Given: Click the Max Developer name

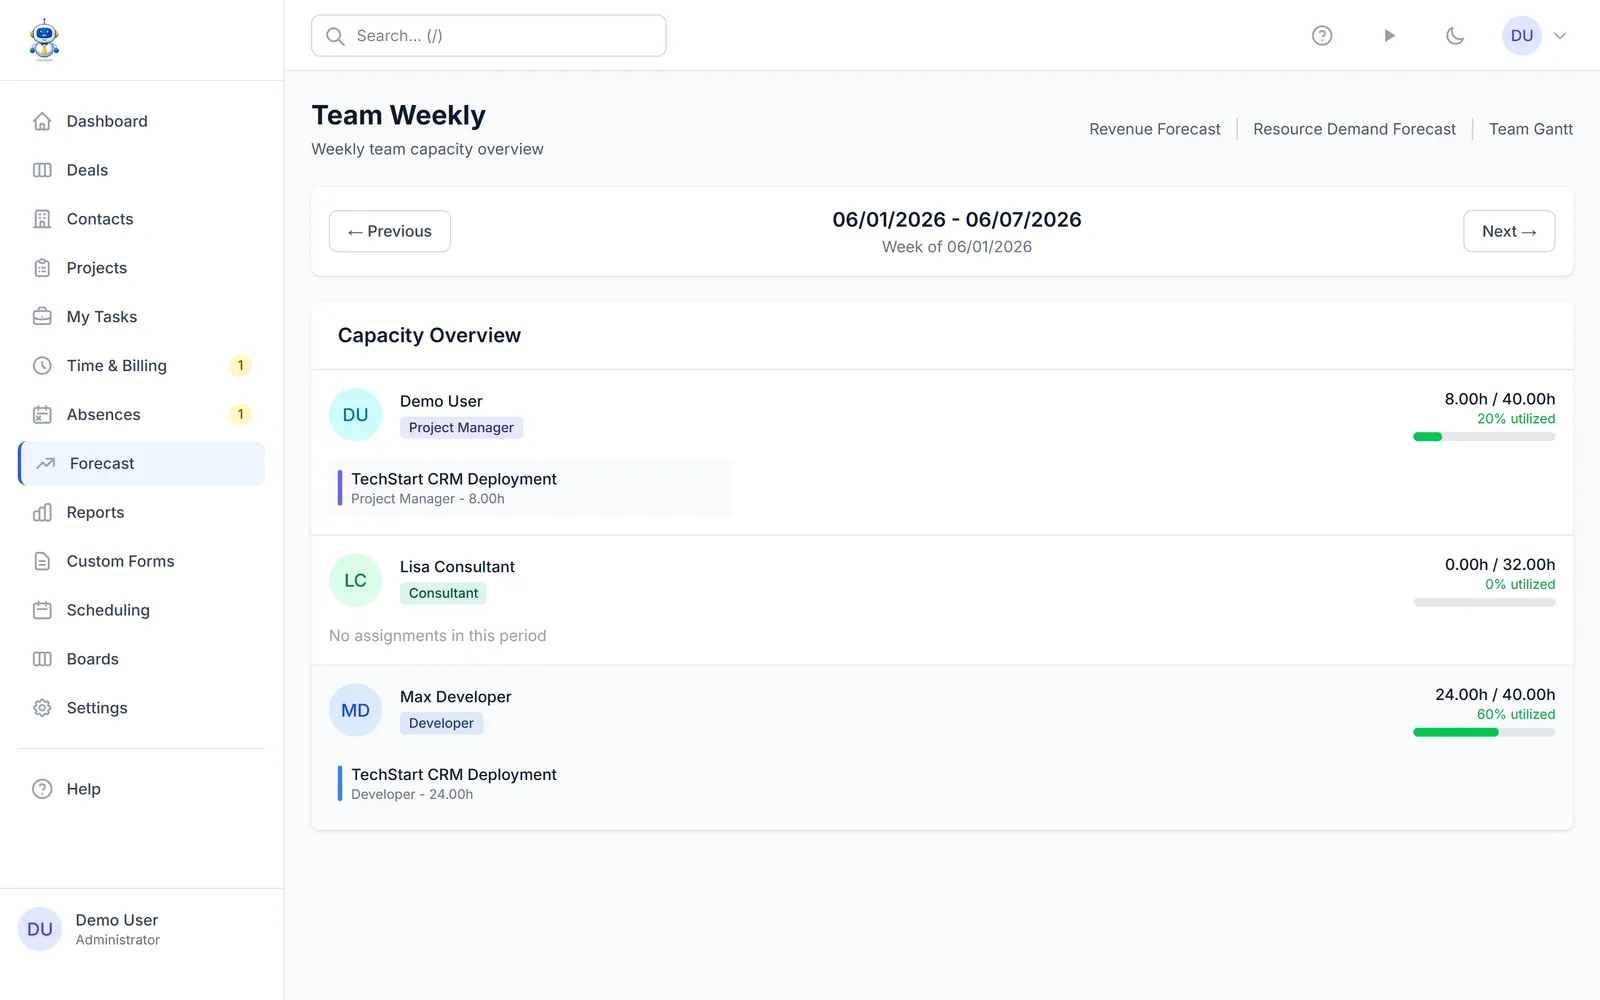Looking at the screenshot, I should click(456, 697).
